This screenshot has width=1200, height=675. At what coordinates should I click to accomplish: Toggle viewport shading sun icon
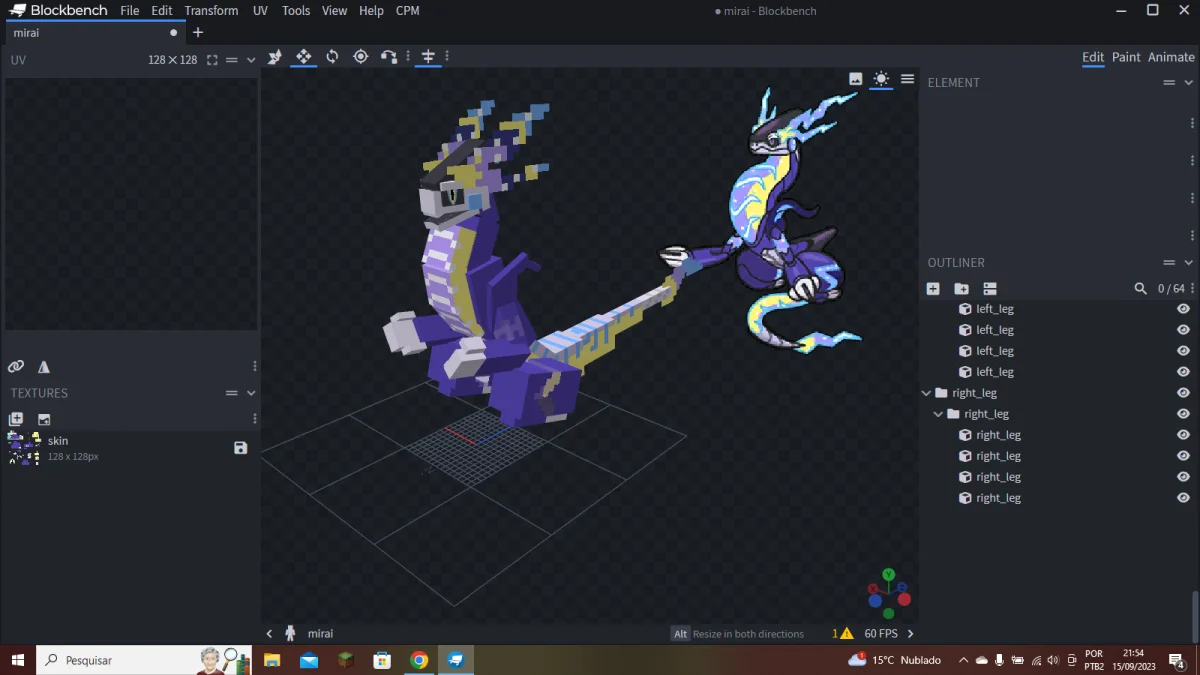point(881,79)
